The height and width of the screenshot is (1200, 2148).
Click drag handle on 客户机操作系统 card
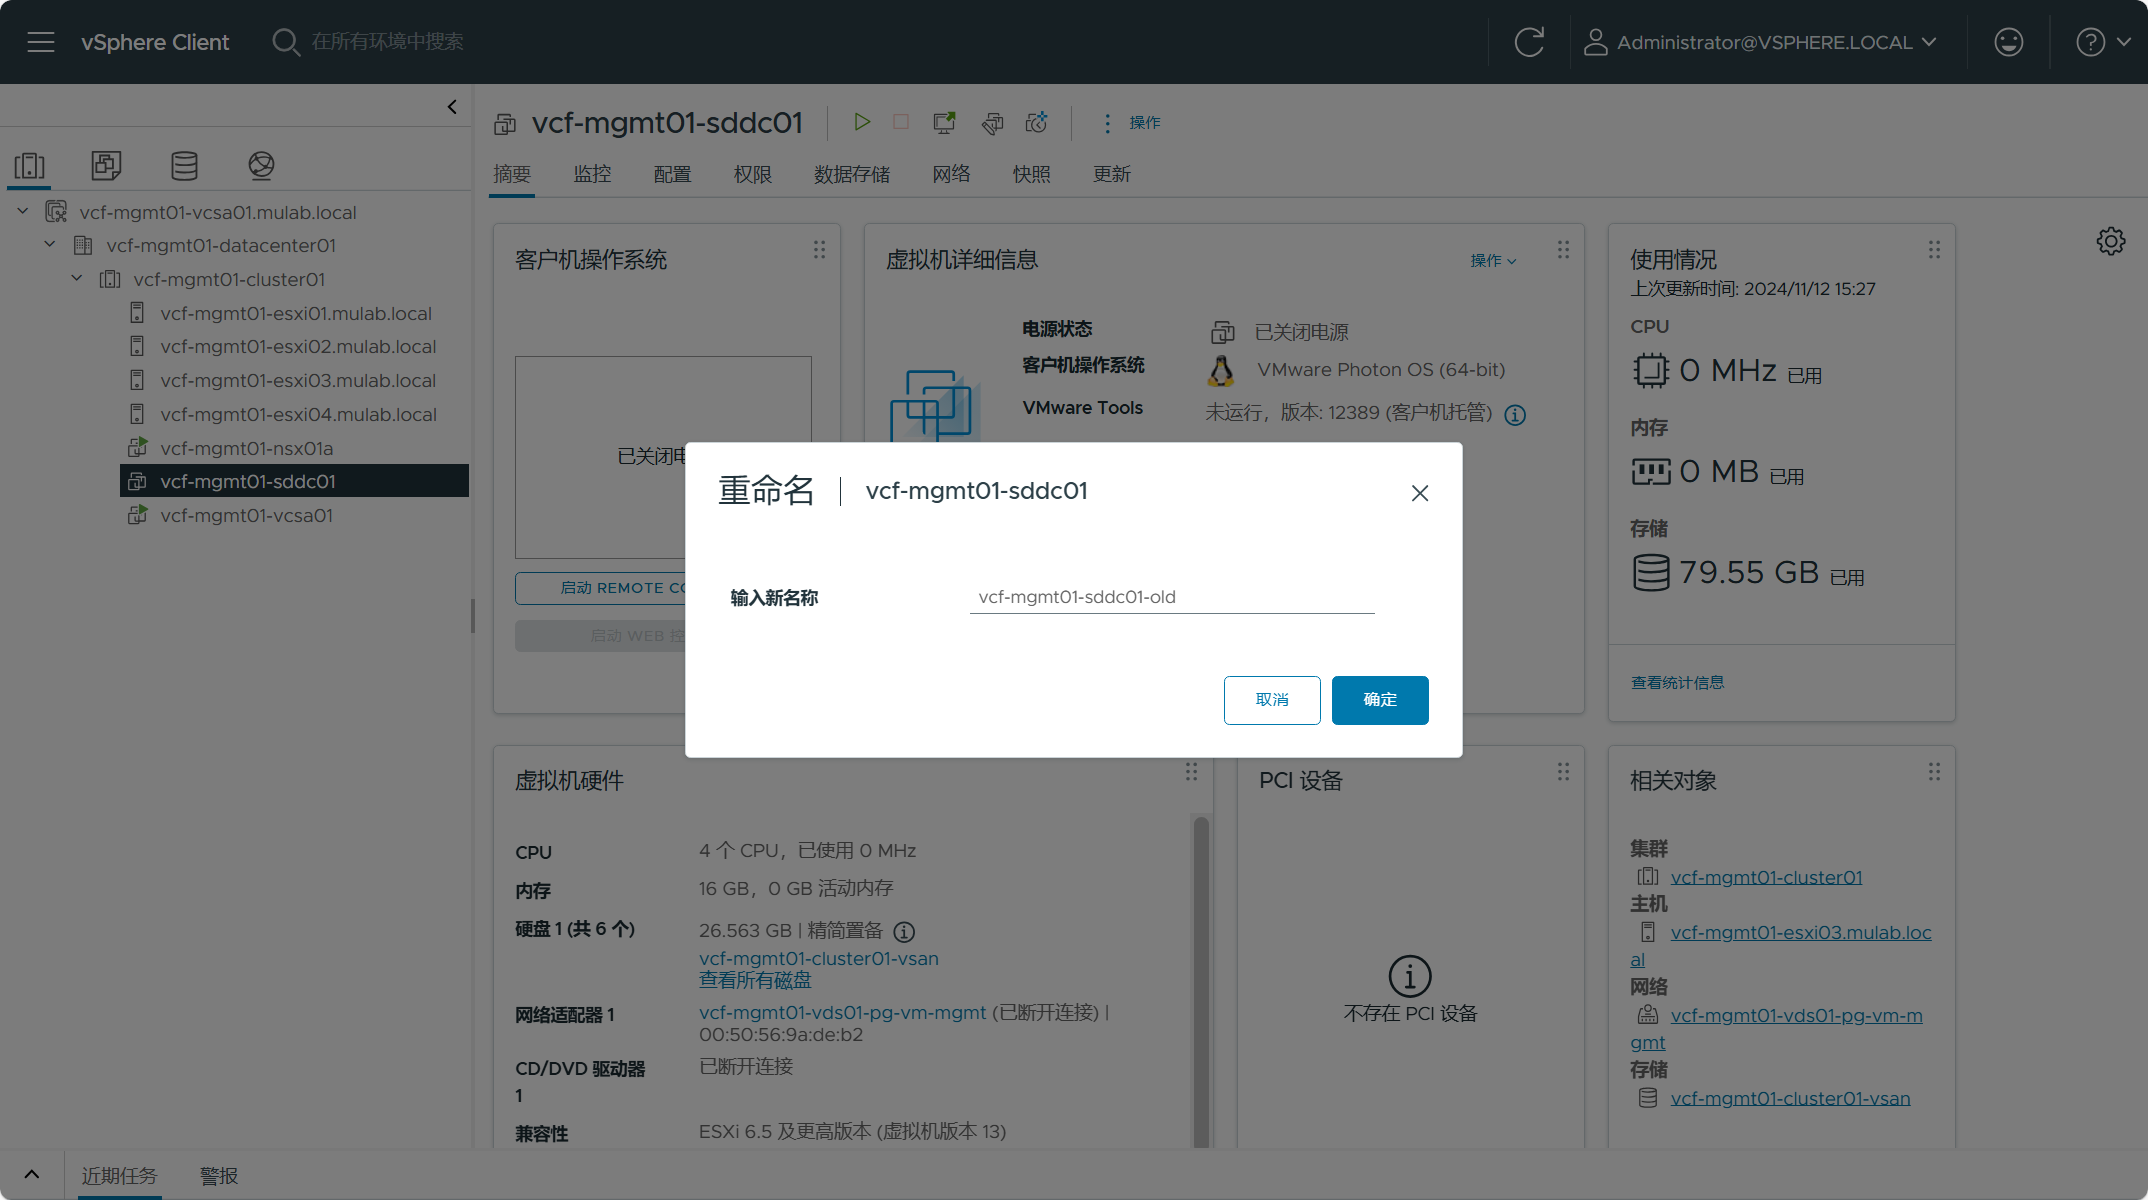[x=819, y=250]
